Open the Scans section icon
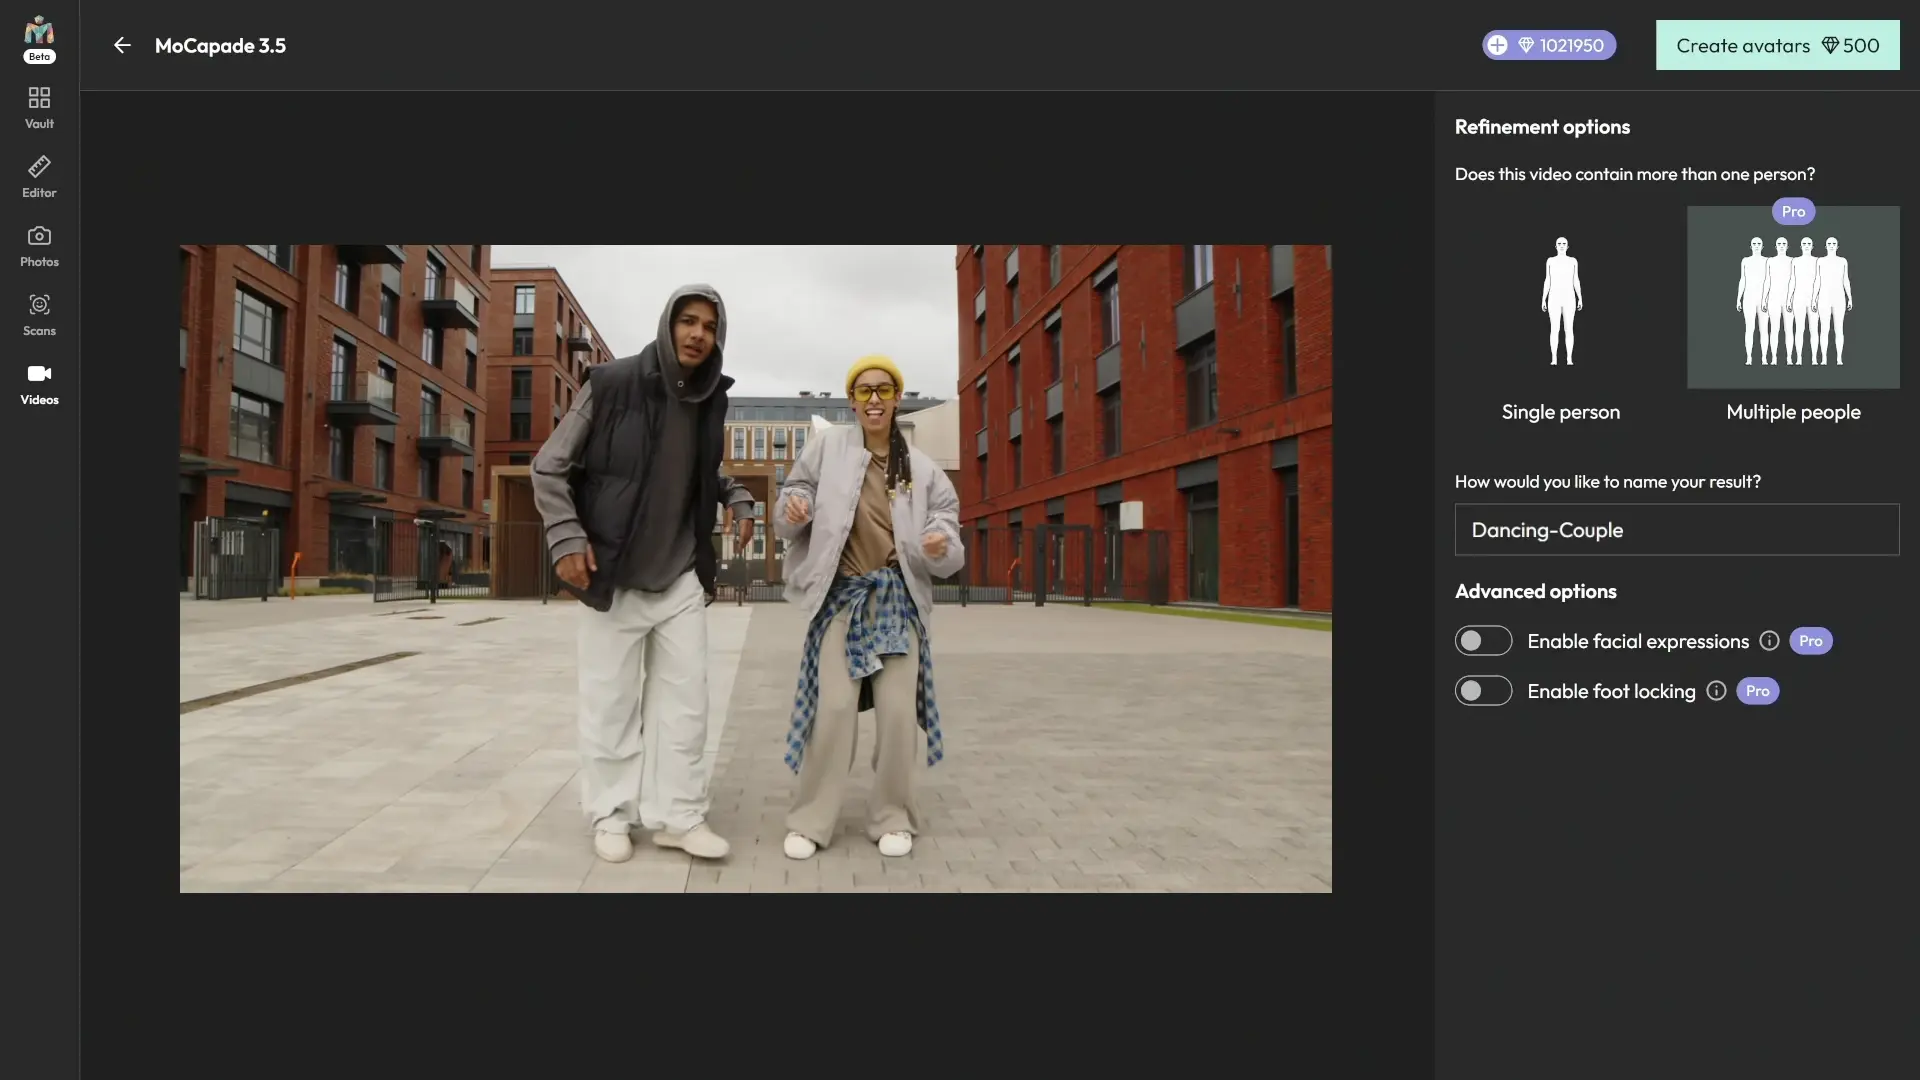This screenshot has height=1080, width=1920. (x=39, y=305)
